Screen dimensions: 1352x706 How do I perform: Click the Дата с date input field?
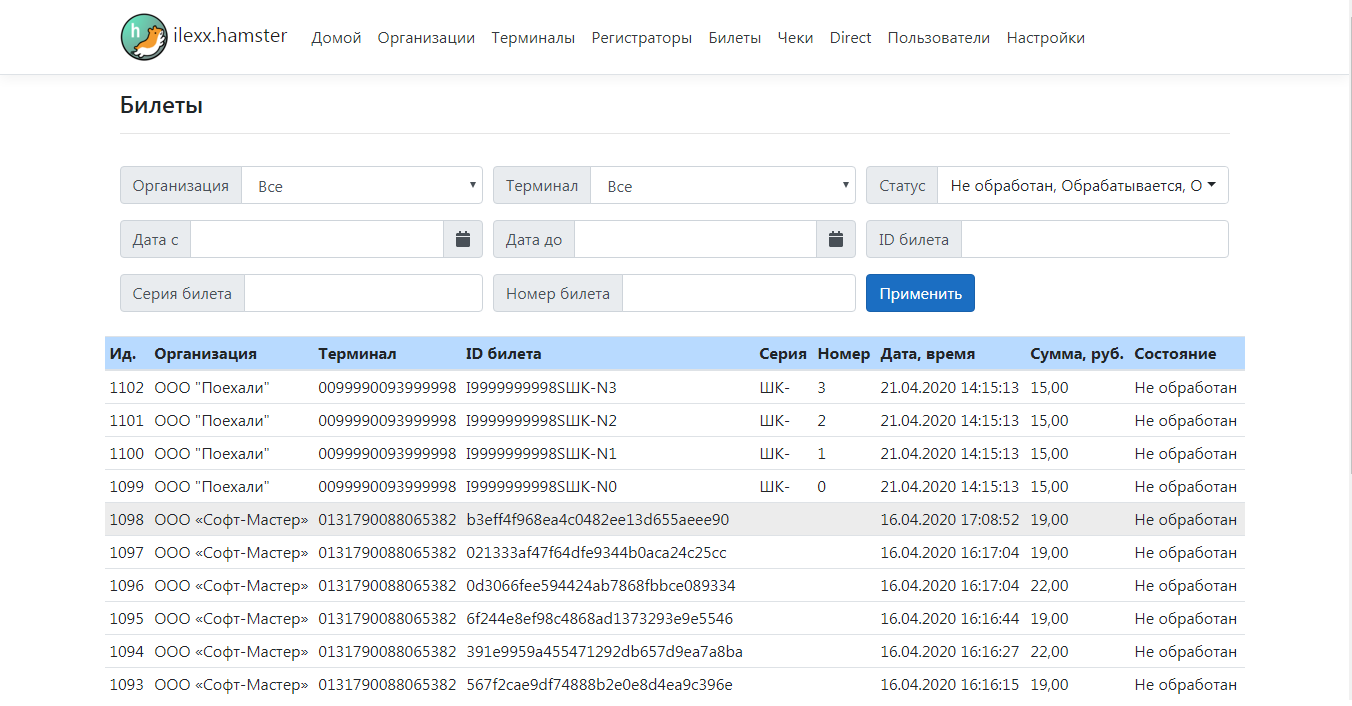tap(316, 239)
